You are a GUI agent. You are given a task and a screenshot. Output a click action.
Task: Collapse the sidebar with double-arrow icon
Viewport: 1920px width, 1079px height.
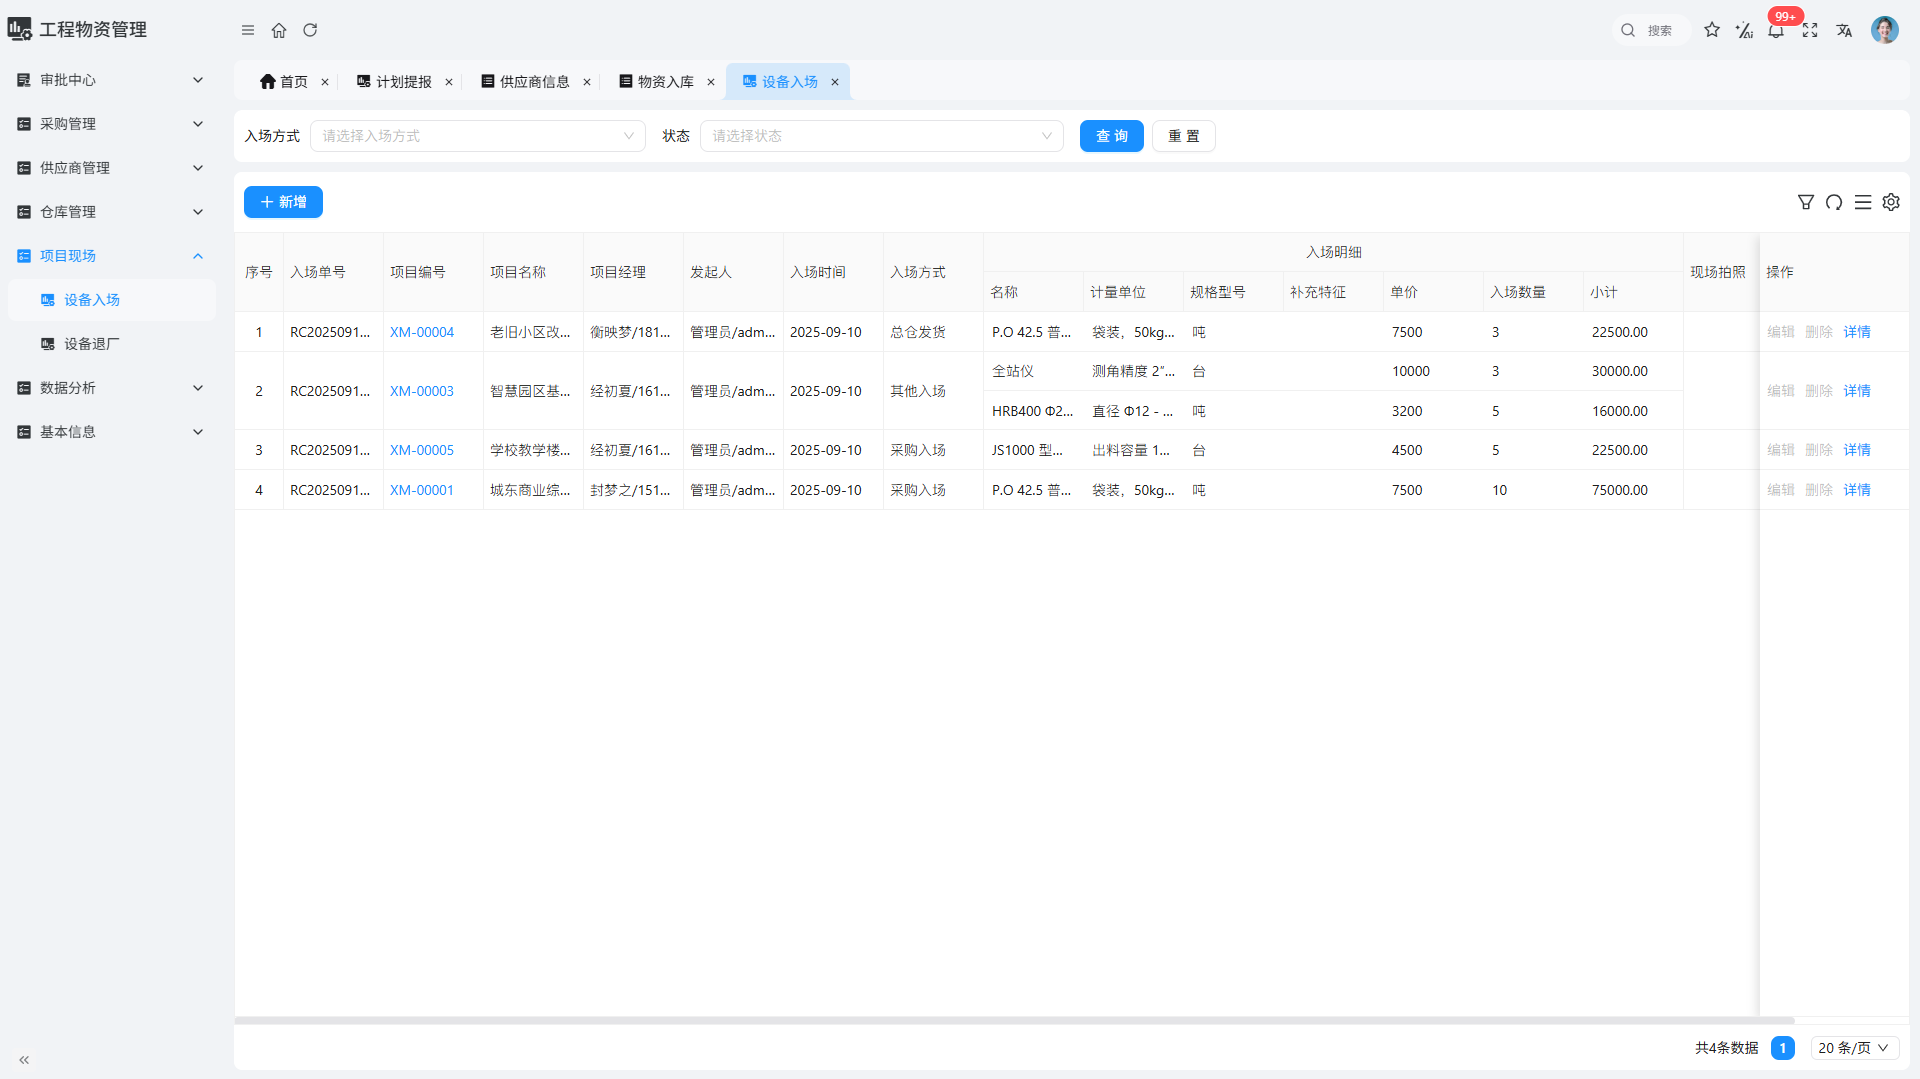tap(24, 1059)
